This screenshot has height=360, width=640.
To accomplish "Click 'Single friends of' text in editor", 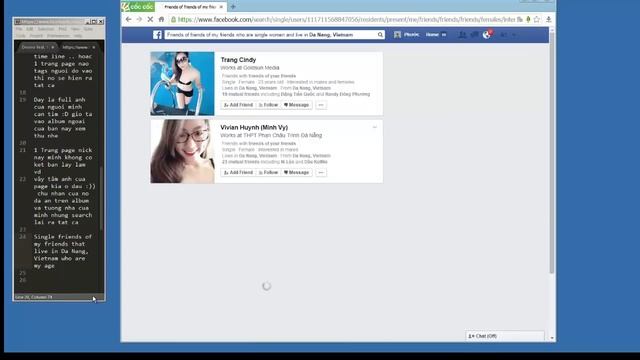I will [x=63, y=237].
